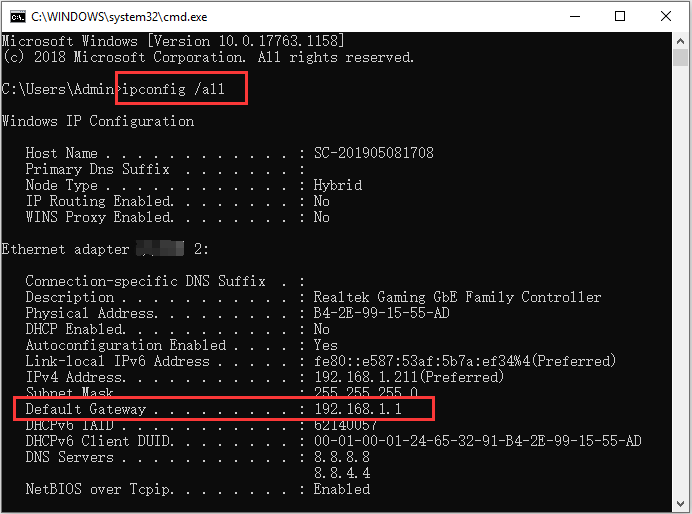This screenshot has height=514, width=692.
Task: Click the title bar text C:\WINDOWS\system32\cmd.exe
Action: coord(119,17)
